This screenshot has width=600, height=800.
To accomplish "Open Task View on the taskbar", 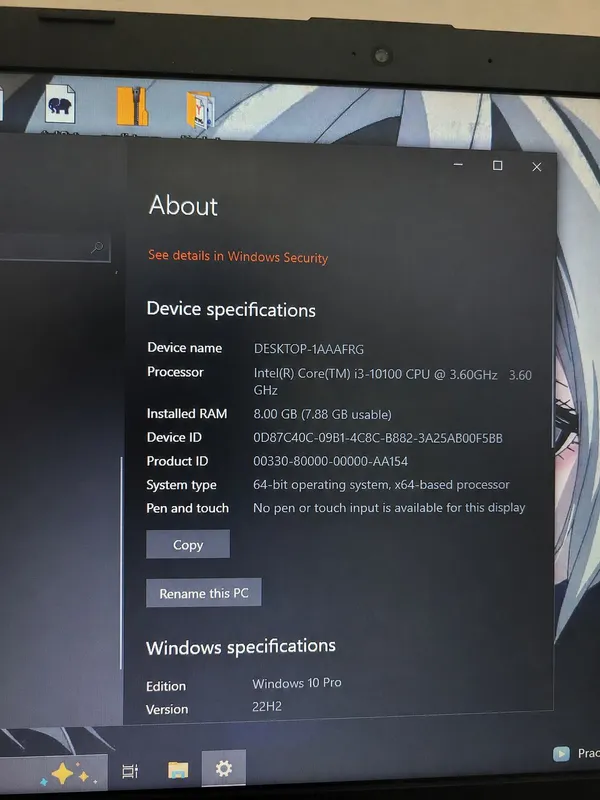I will 130,771.
